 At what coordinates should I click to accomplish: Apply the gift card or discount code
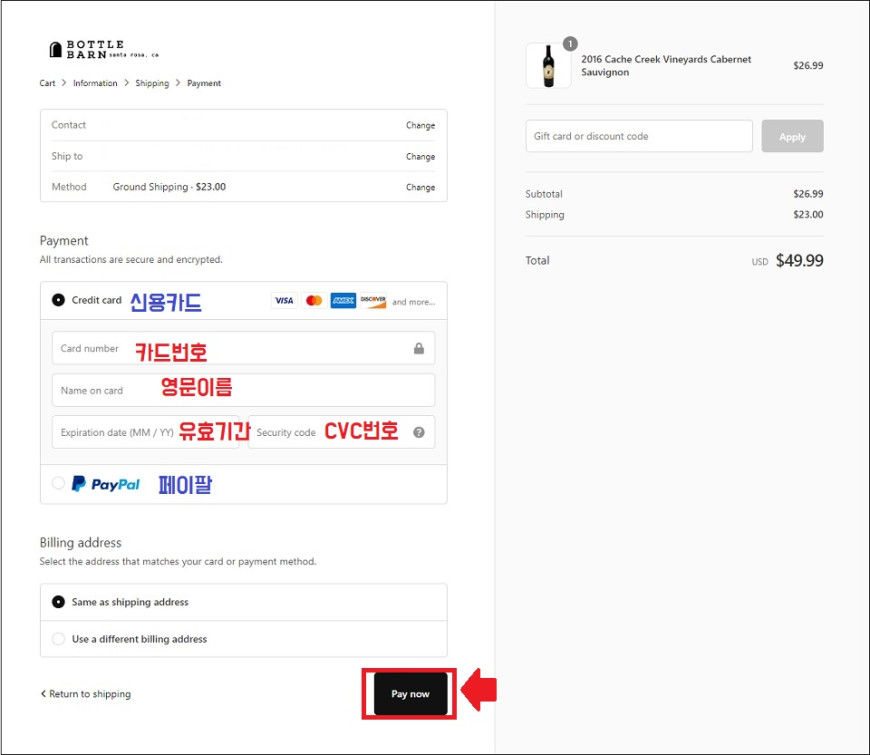click(x=792, y=136)
